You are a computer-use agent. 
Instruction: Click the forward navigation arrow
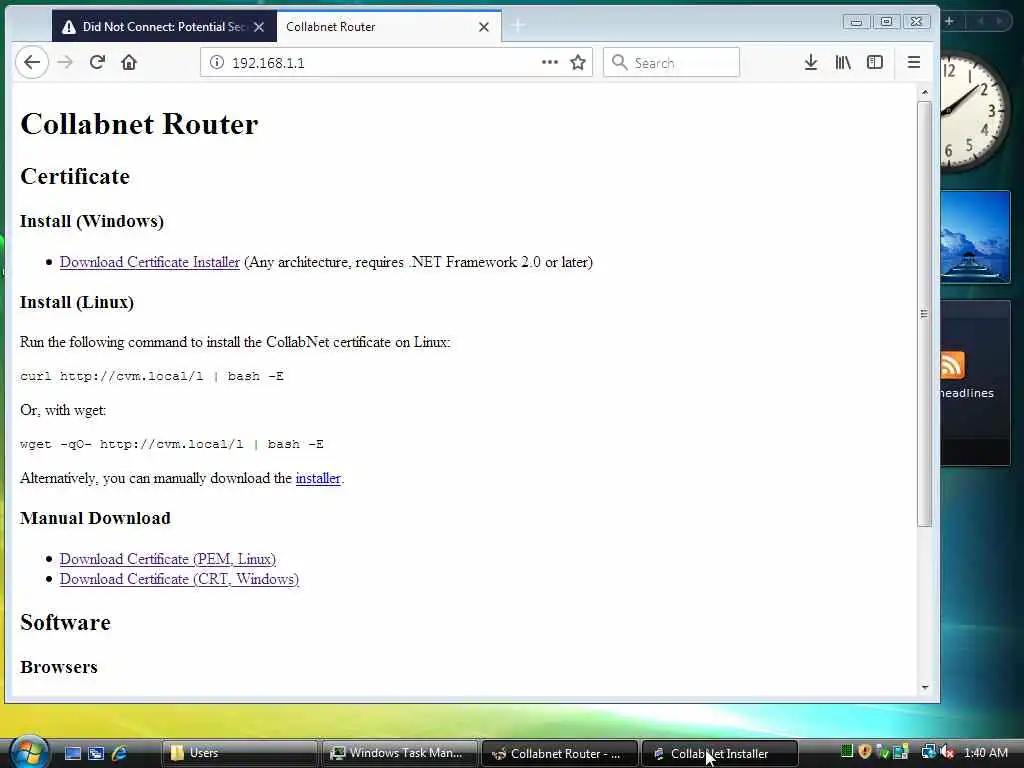coord(65,63)
